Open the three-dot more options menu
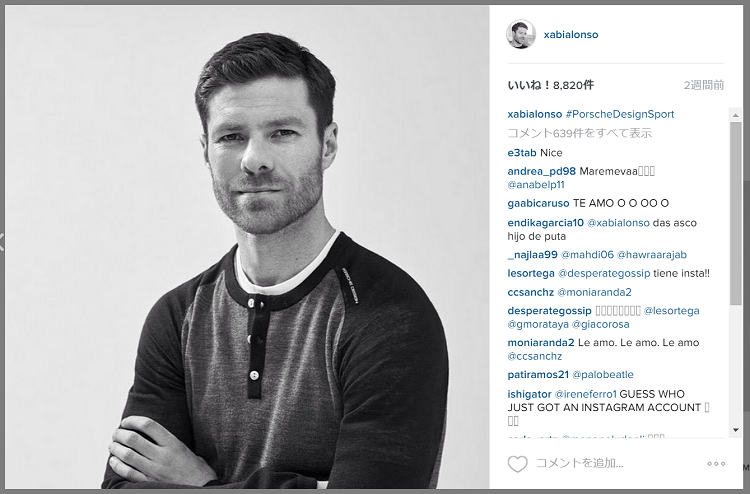 tap(716, 463)
